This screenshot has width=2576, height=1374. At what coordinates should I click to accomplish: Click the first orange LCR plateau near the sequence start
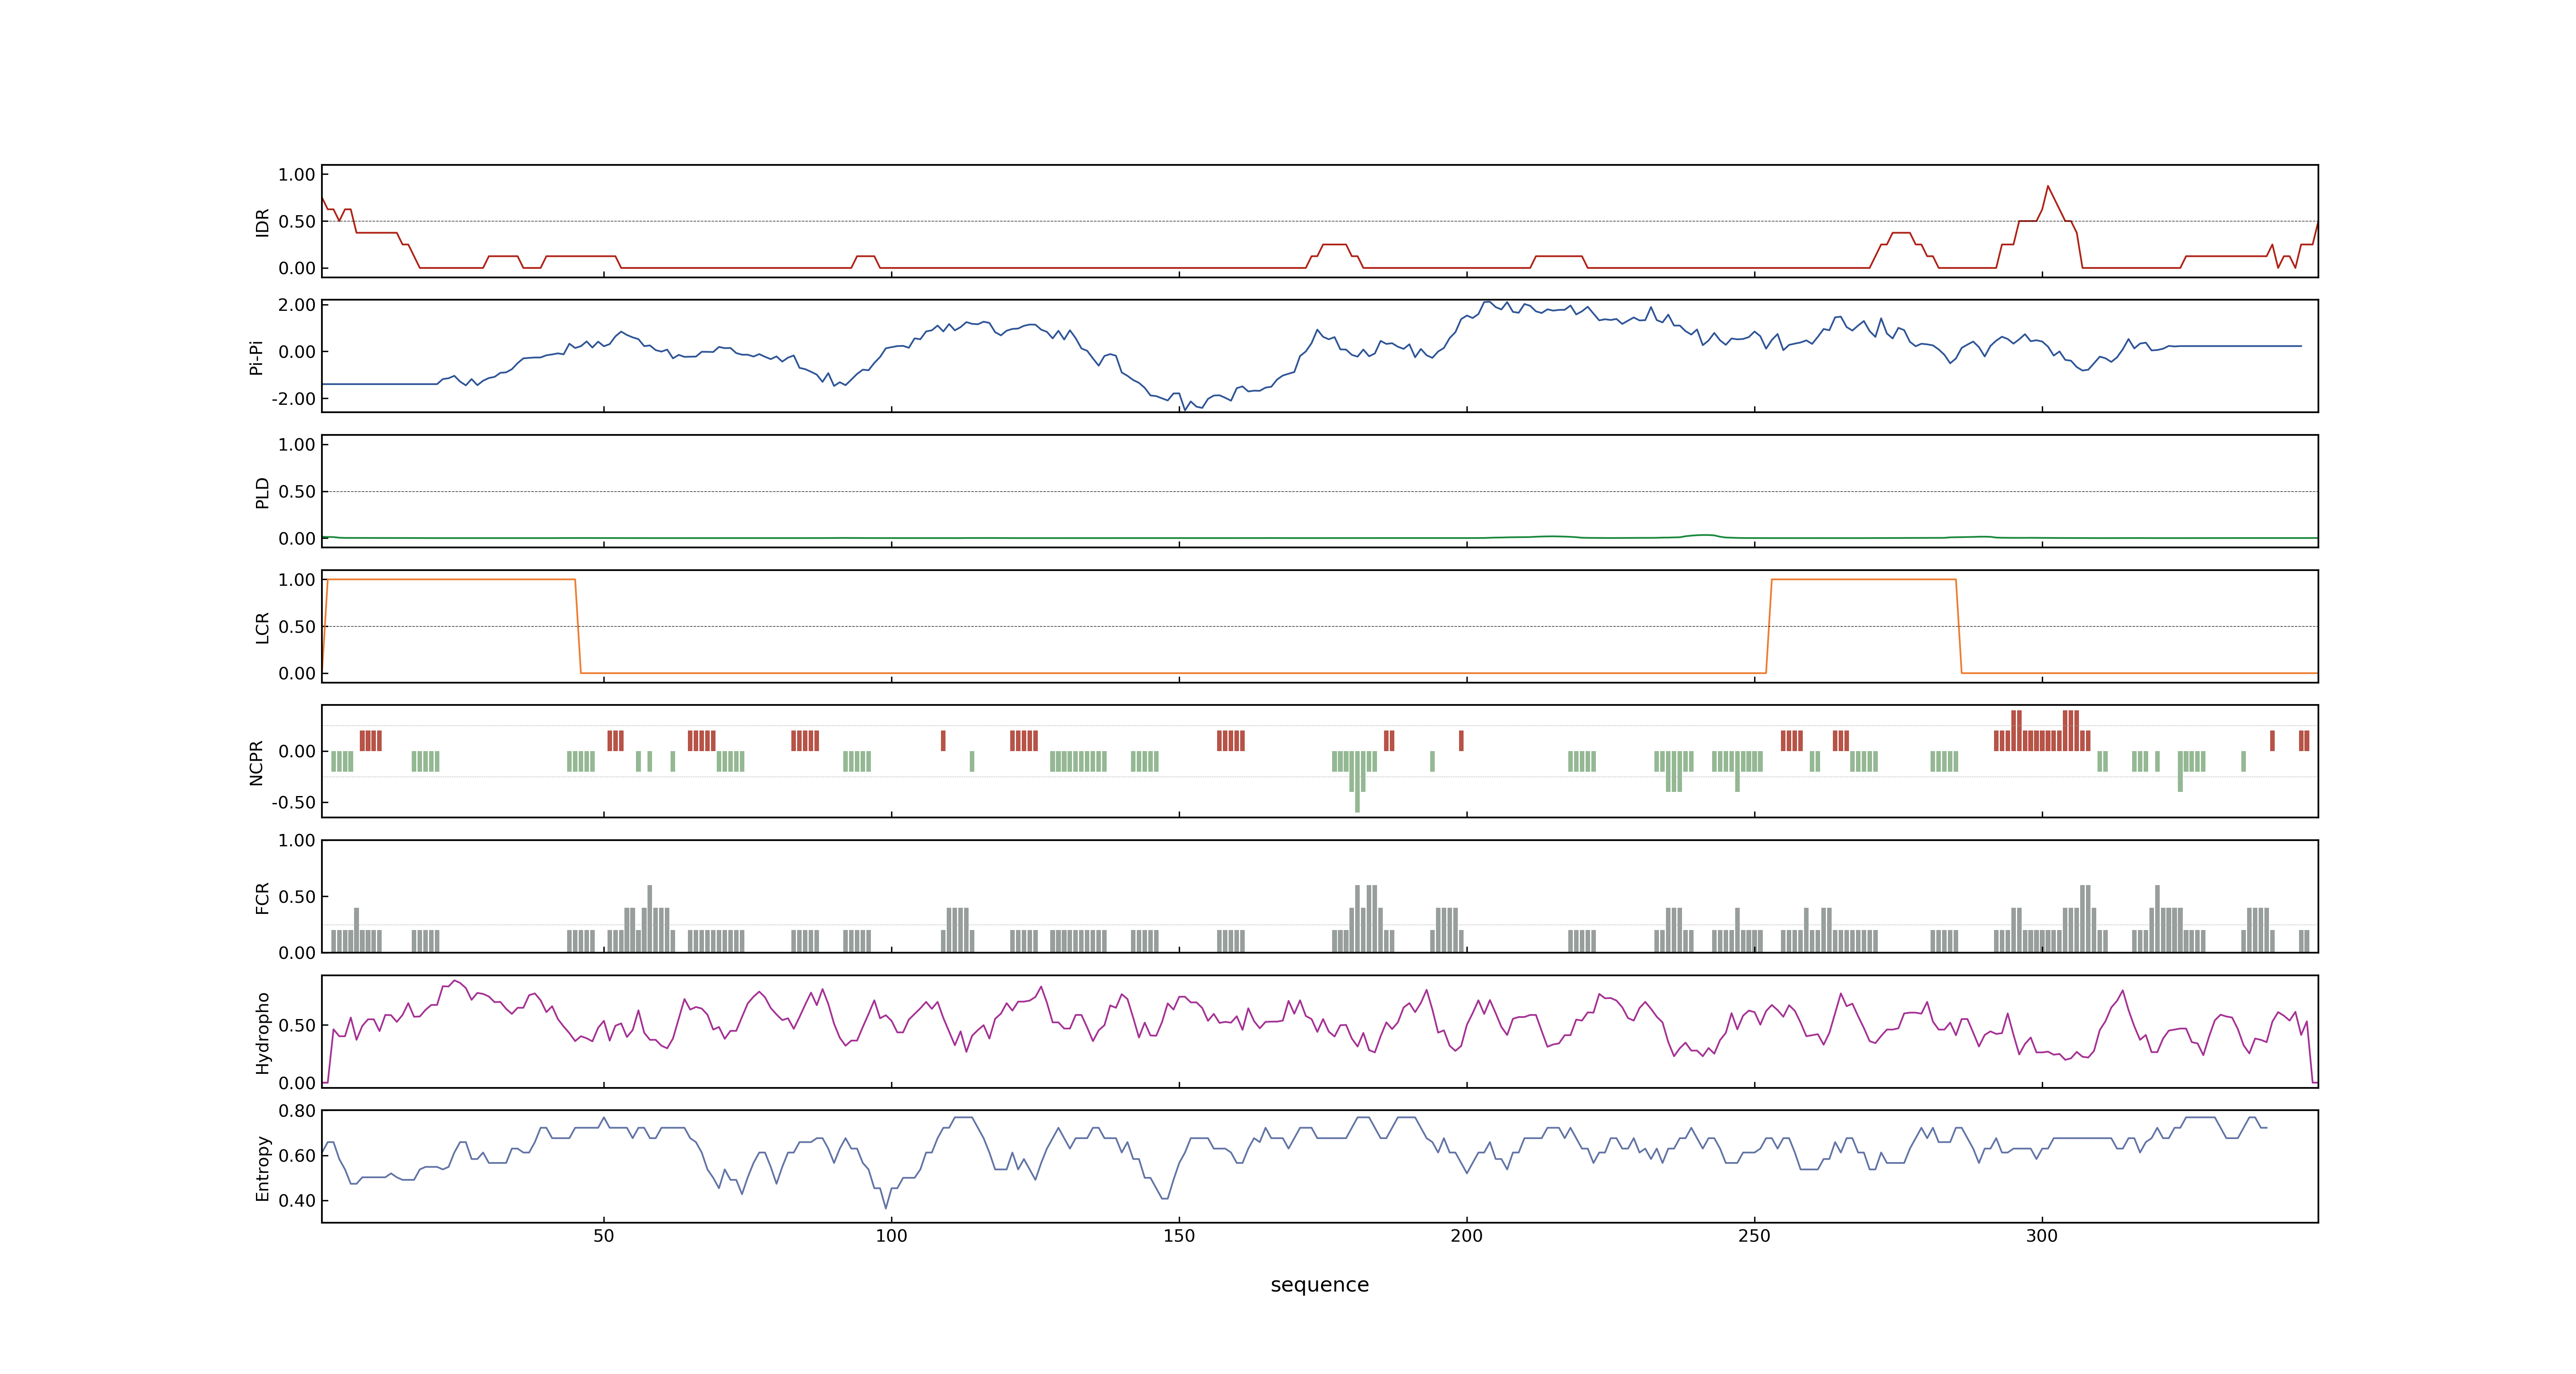point(451,580)
